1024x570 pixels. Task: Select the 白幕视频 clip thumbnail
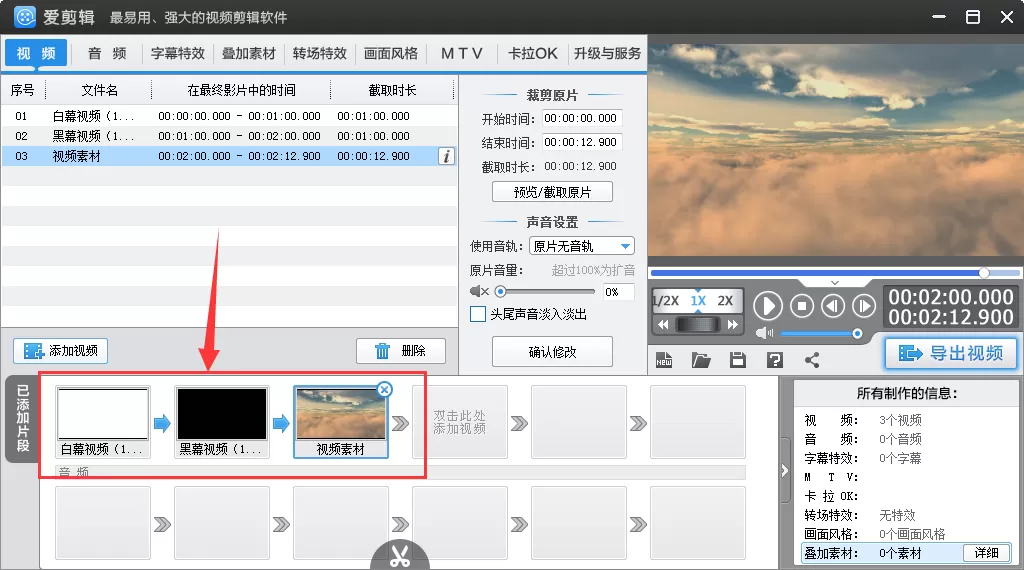pyautogui.click(x=103, y=421)
